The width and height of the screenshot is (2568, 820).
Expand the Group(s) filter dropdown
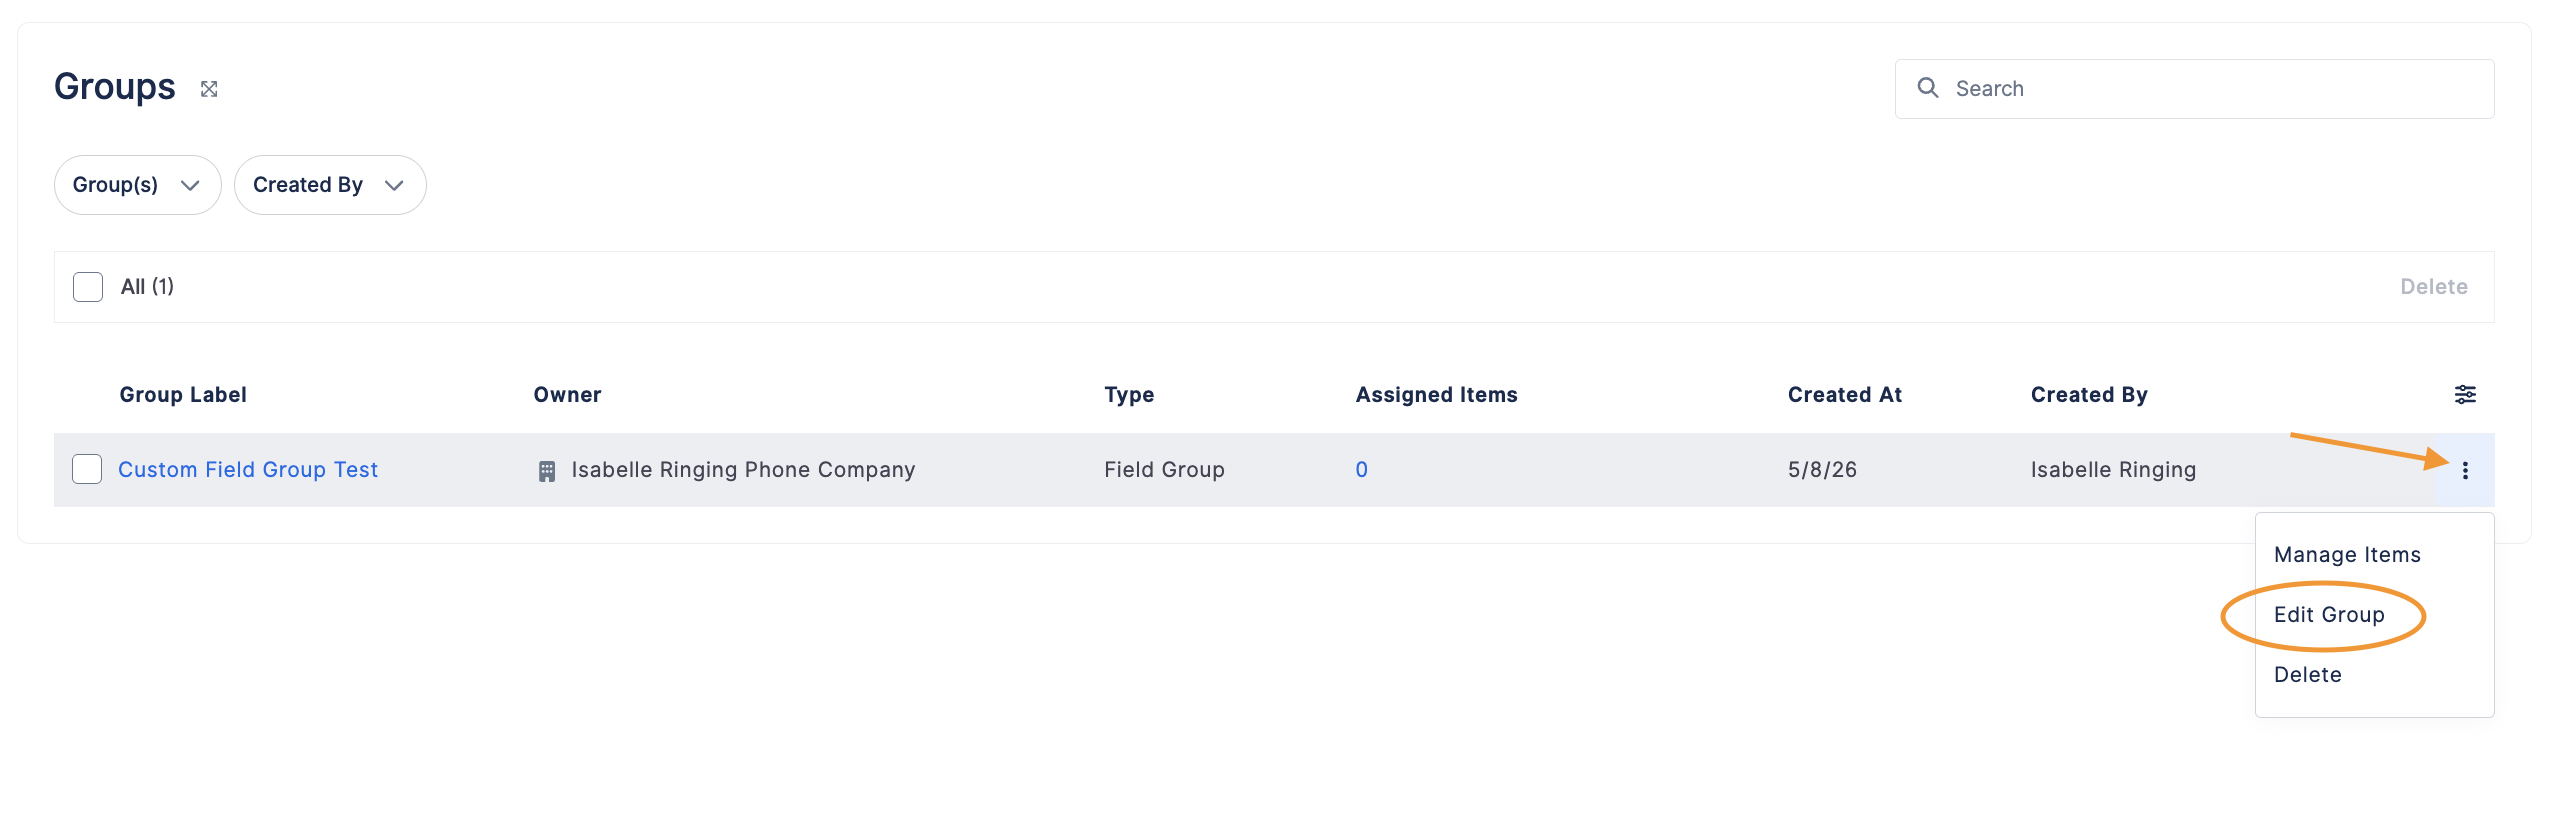pos(137,185)
